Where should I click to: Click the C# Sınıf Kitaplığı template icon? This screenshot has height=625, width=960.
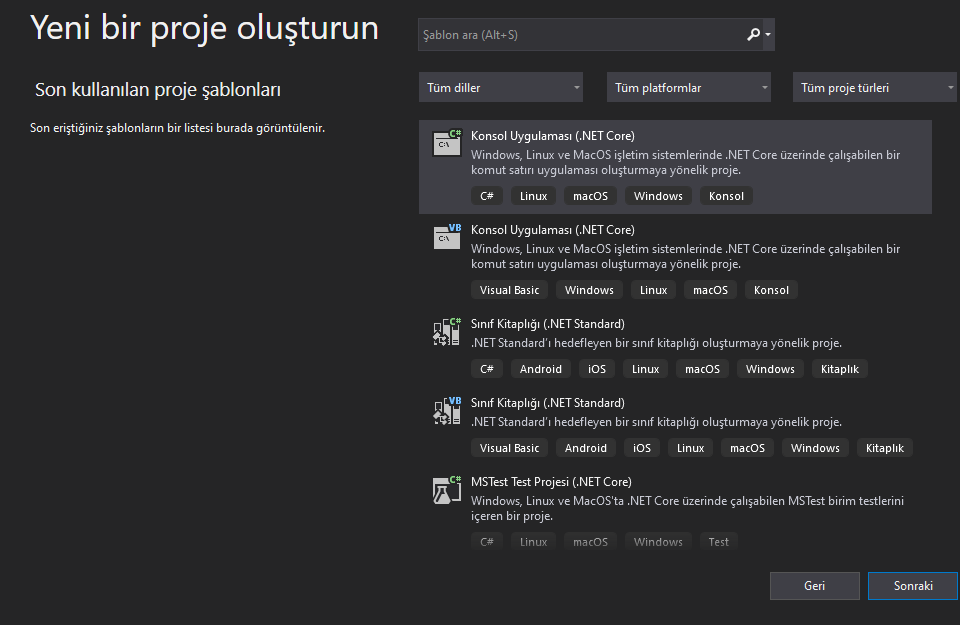point(447,331)
